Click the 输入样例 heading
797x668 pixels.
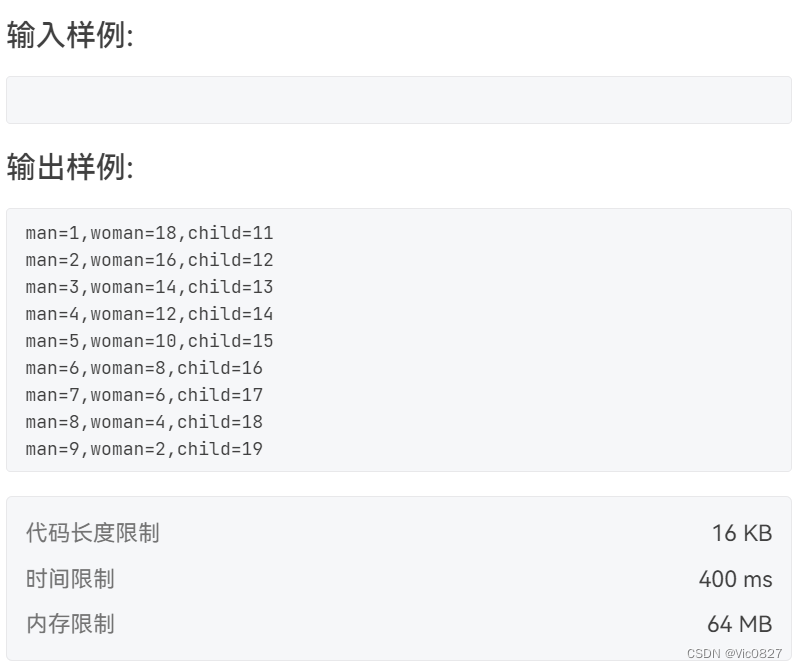pos(70,35)
